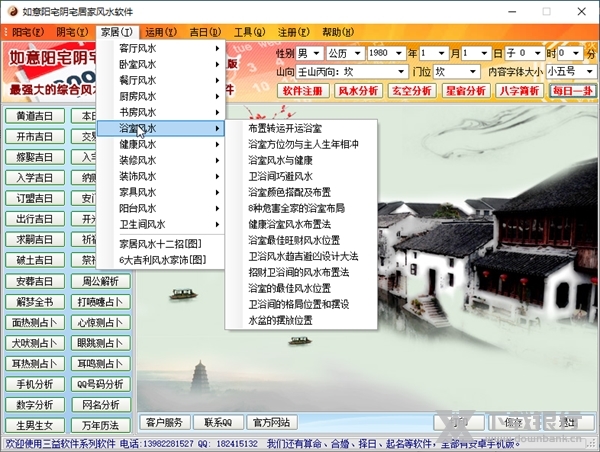
Task: Click the 每日一卦 button
Action: [573, 91]
